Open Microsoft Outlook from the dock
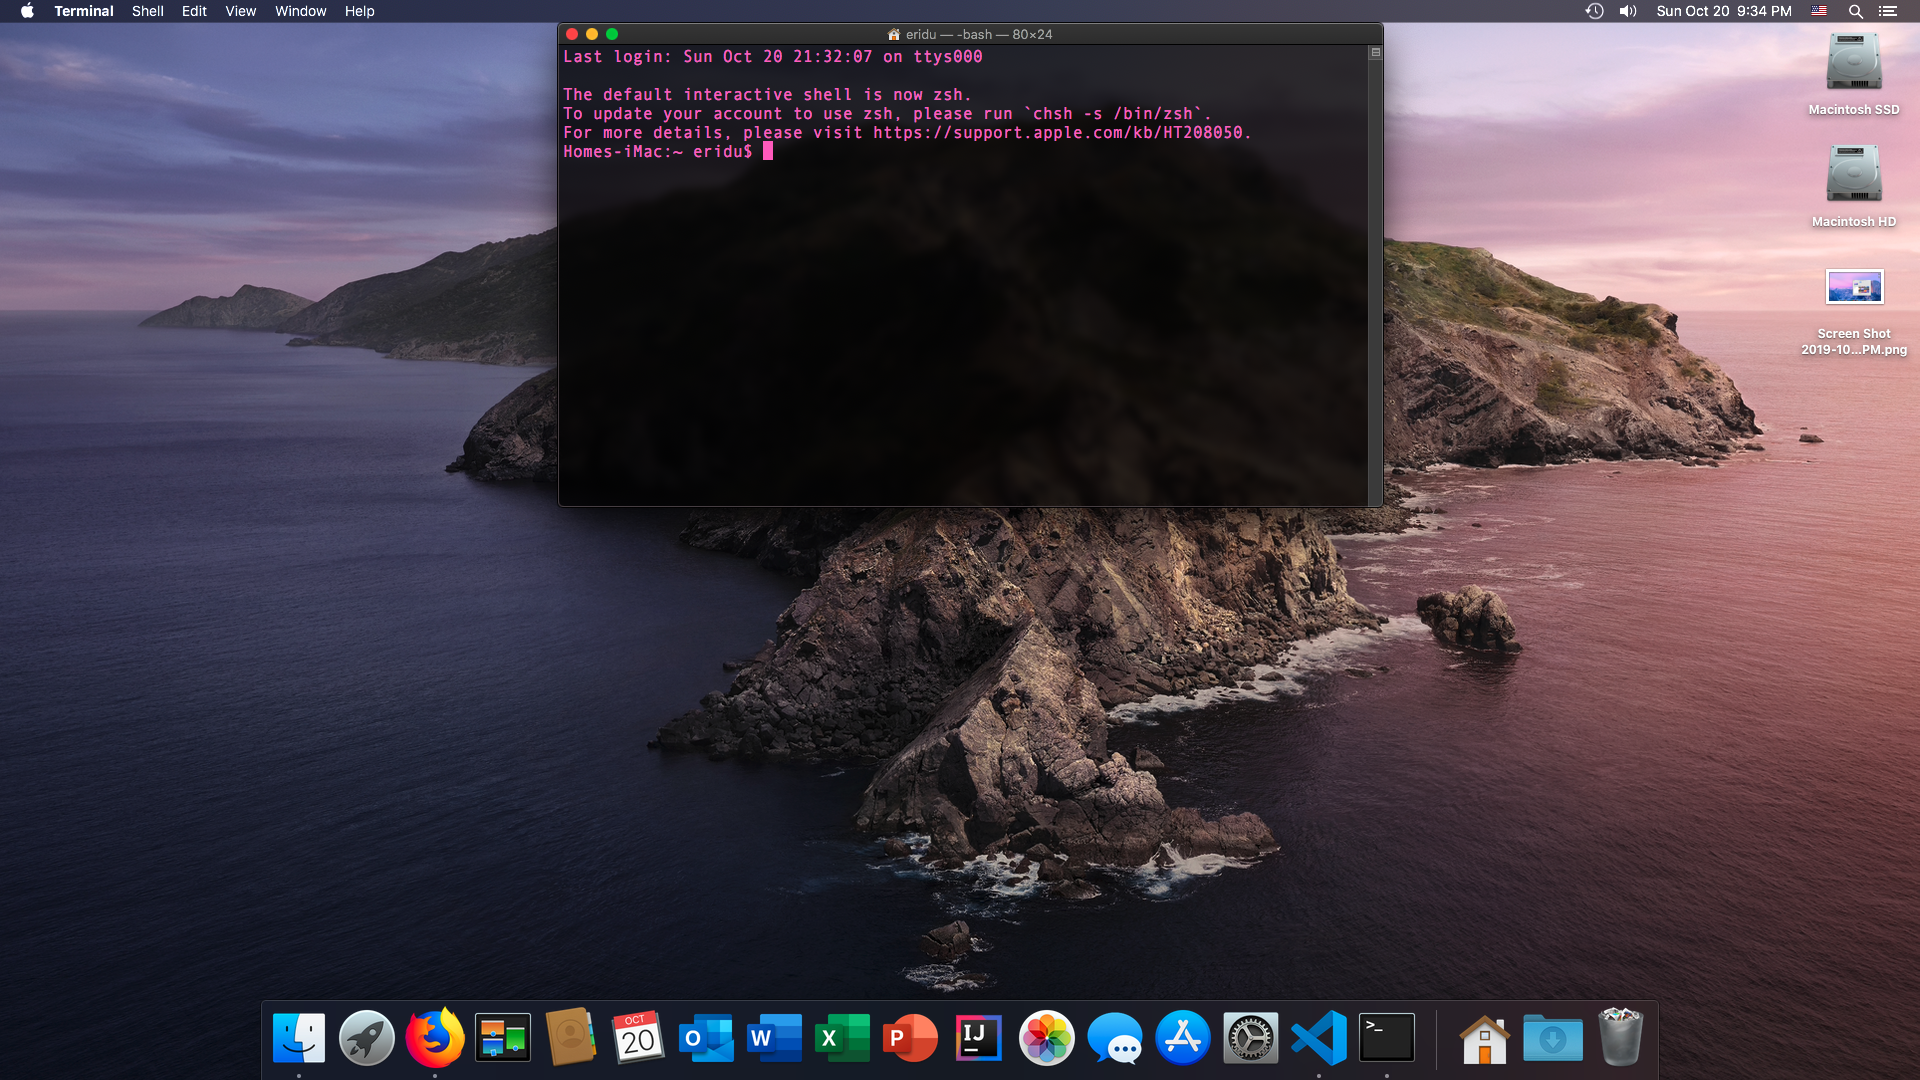 (706, 1038)
